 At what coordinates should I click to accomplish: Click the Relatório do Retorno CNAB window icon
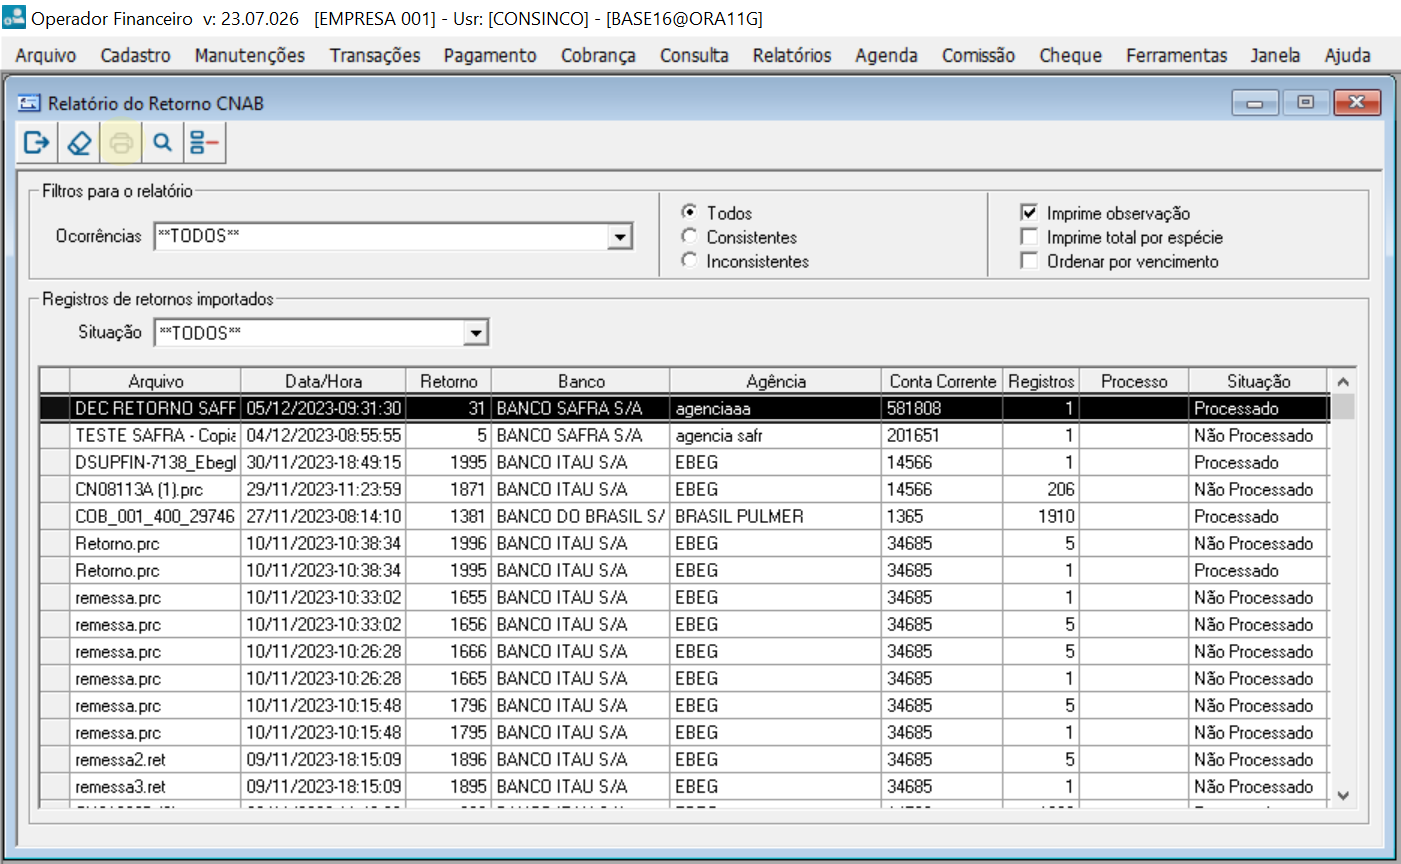click(29, 103)
